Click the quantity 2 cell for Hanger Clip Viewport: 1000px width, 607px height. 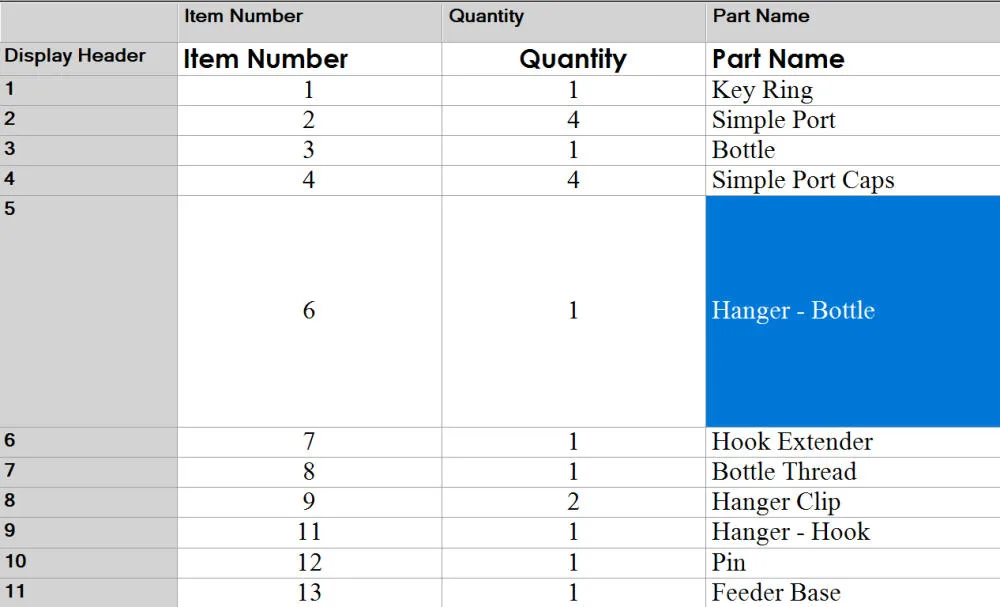573,502
